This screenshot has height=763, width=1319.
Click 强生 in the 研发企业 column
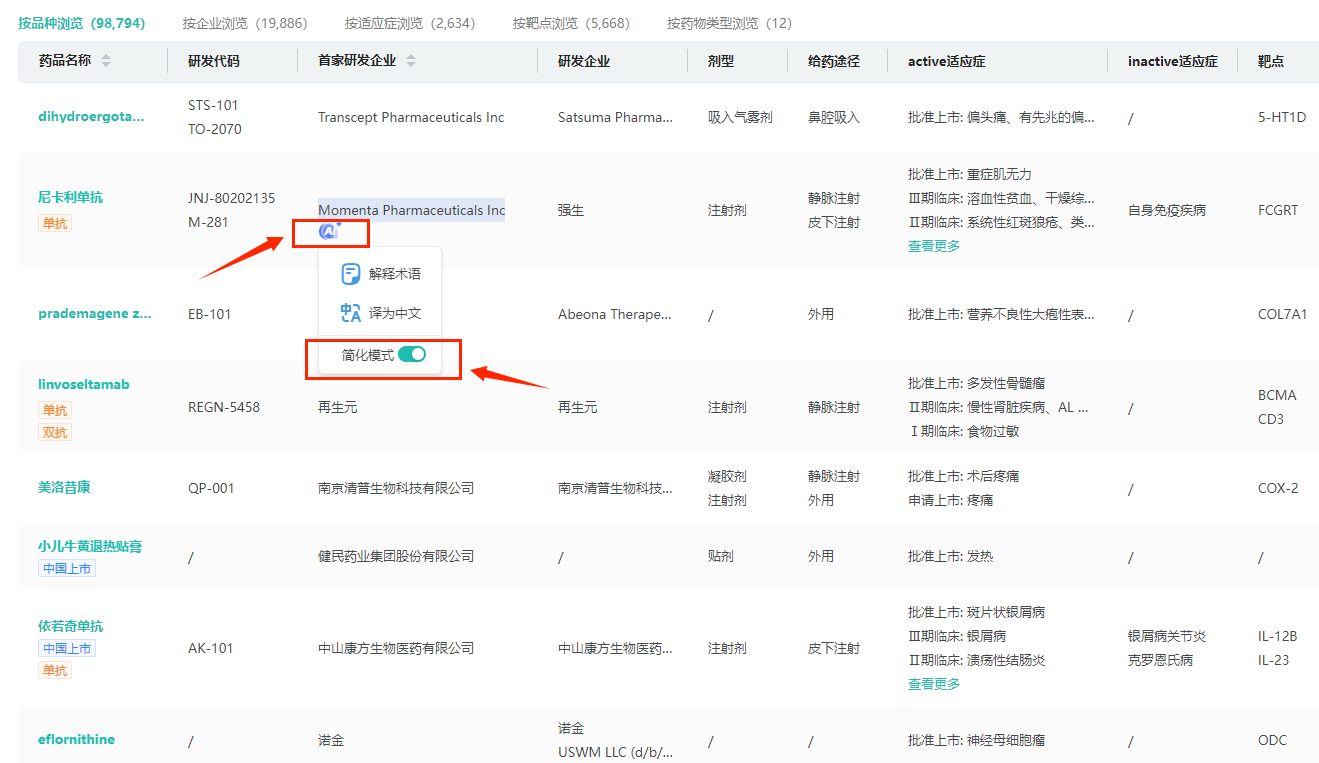pyautogui.click(x=571, y=210)
